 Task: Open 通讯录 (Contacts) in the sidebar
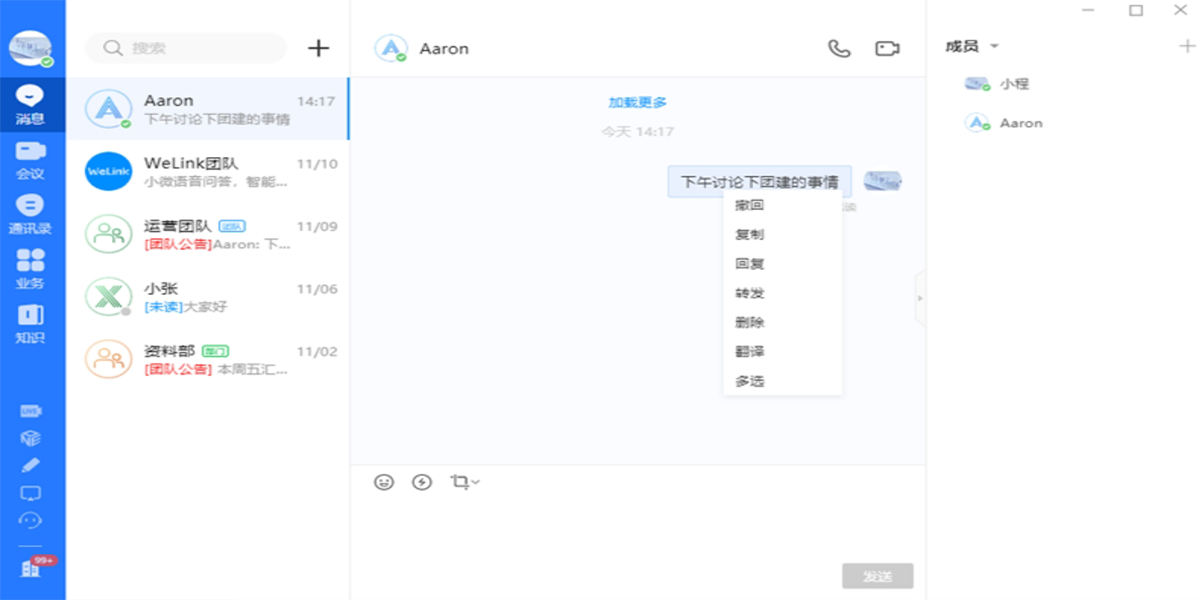pyautogui.click(x=31, y=214)
